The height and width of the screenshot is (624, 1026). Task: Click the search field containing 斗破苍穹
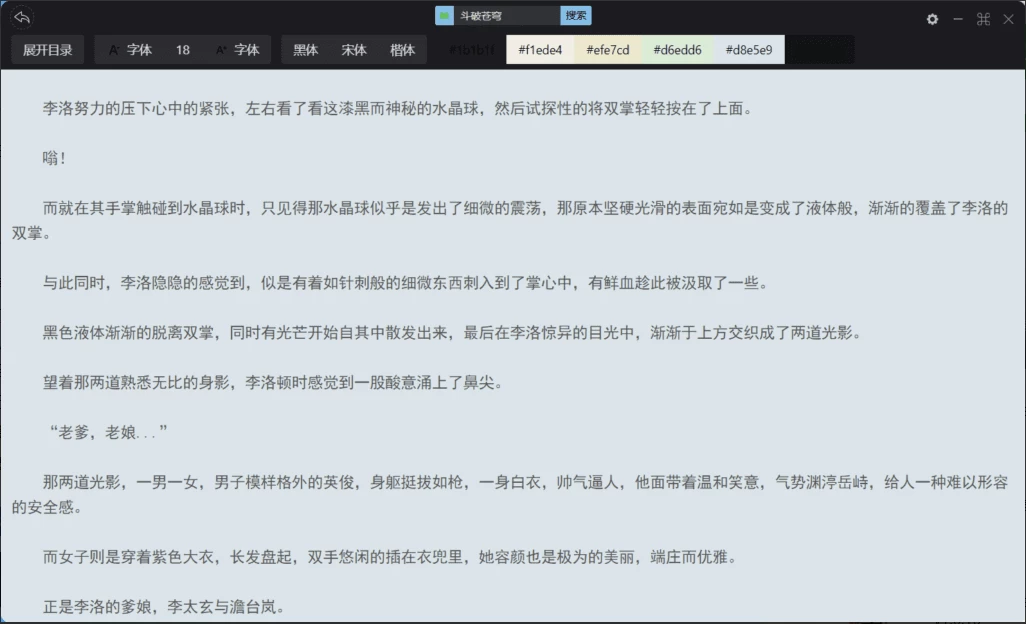507,16
